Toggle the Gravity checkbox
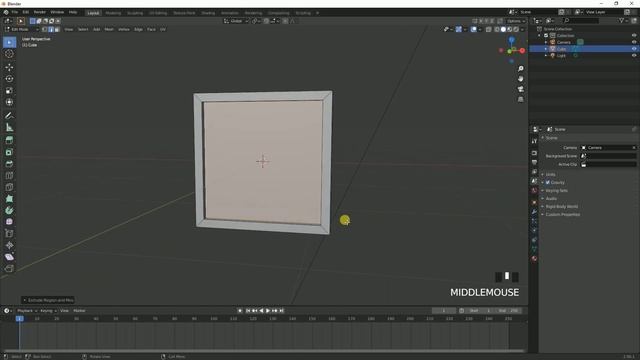Image resolution: width=640 pixels, height=360 pixels. tap(548, 182)
